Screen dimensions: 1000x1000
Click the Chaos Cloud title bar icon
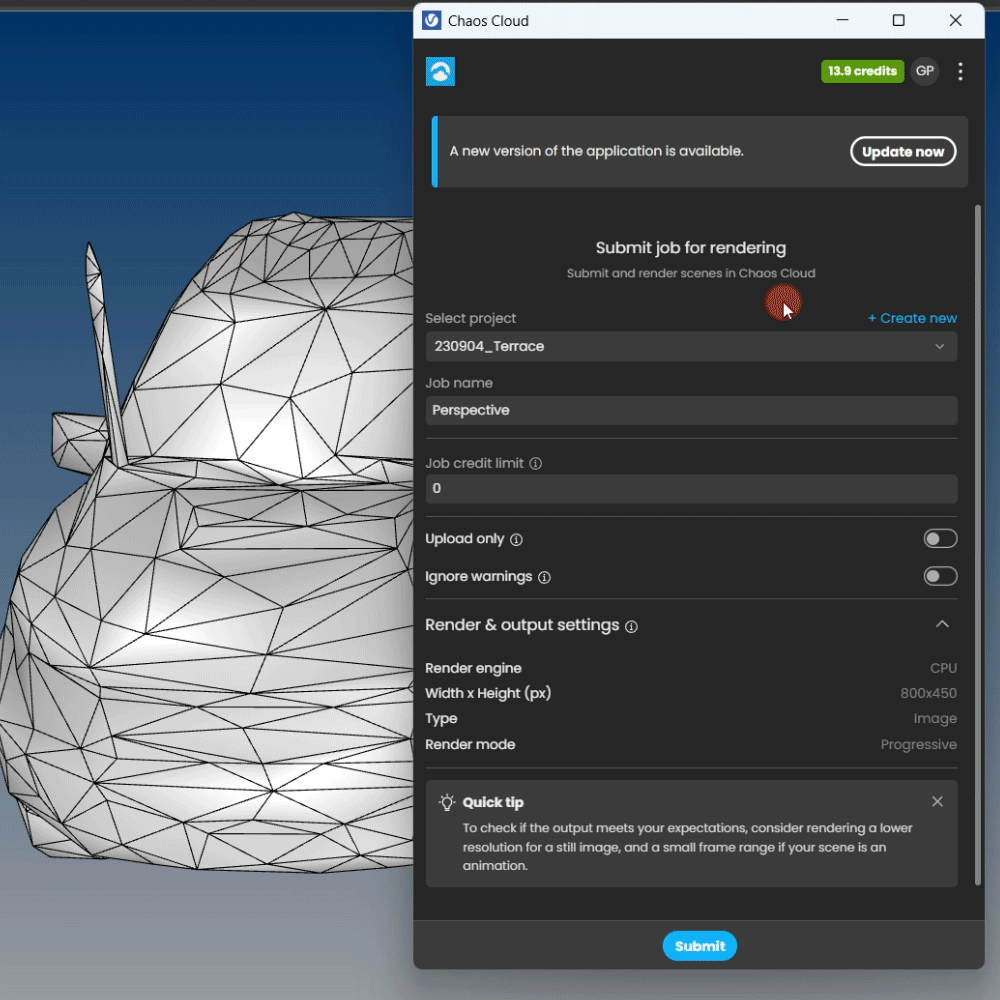coord(432,20)
